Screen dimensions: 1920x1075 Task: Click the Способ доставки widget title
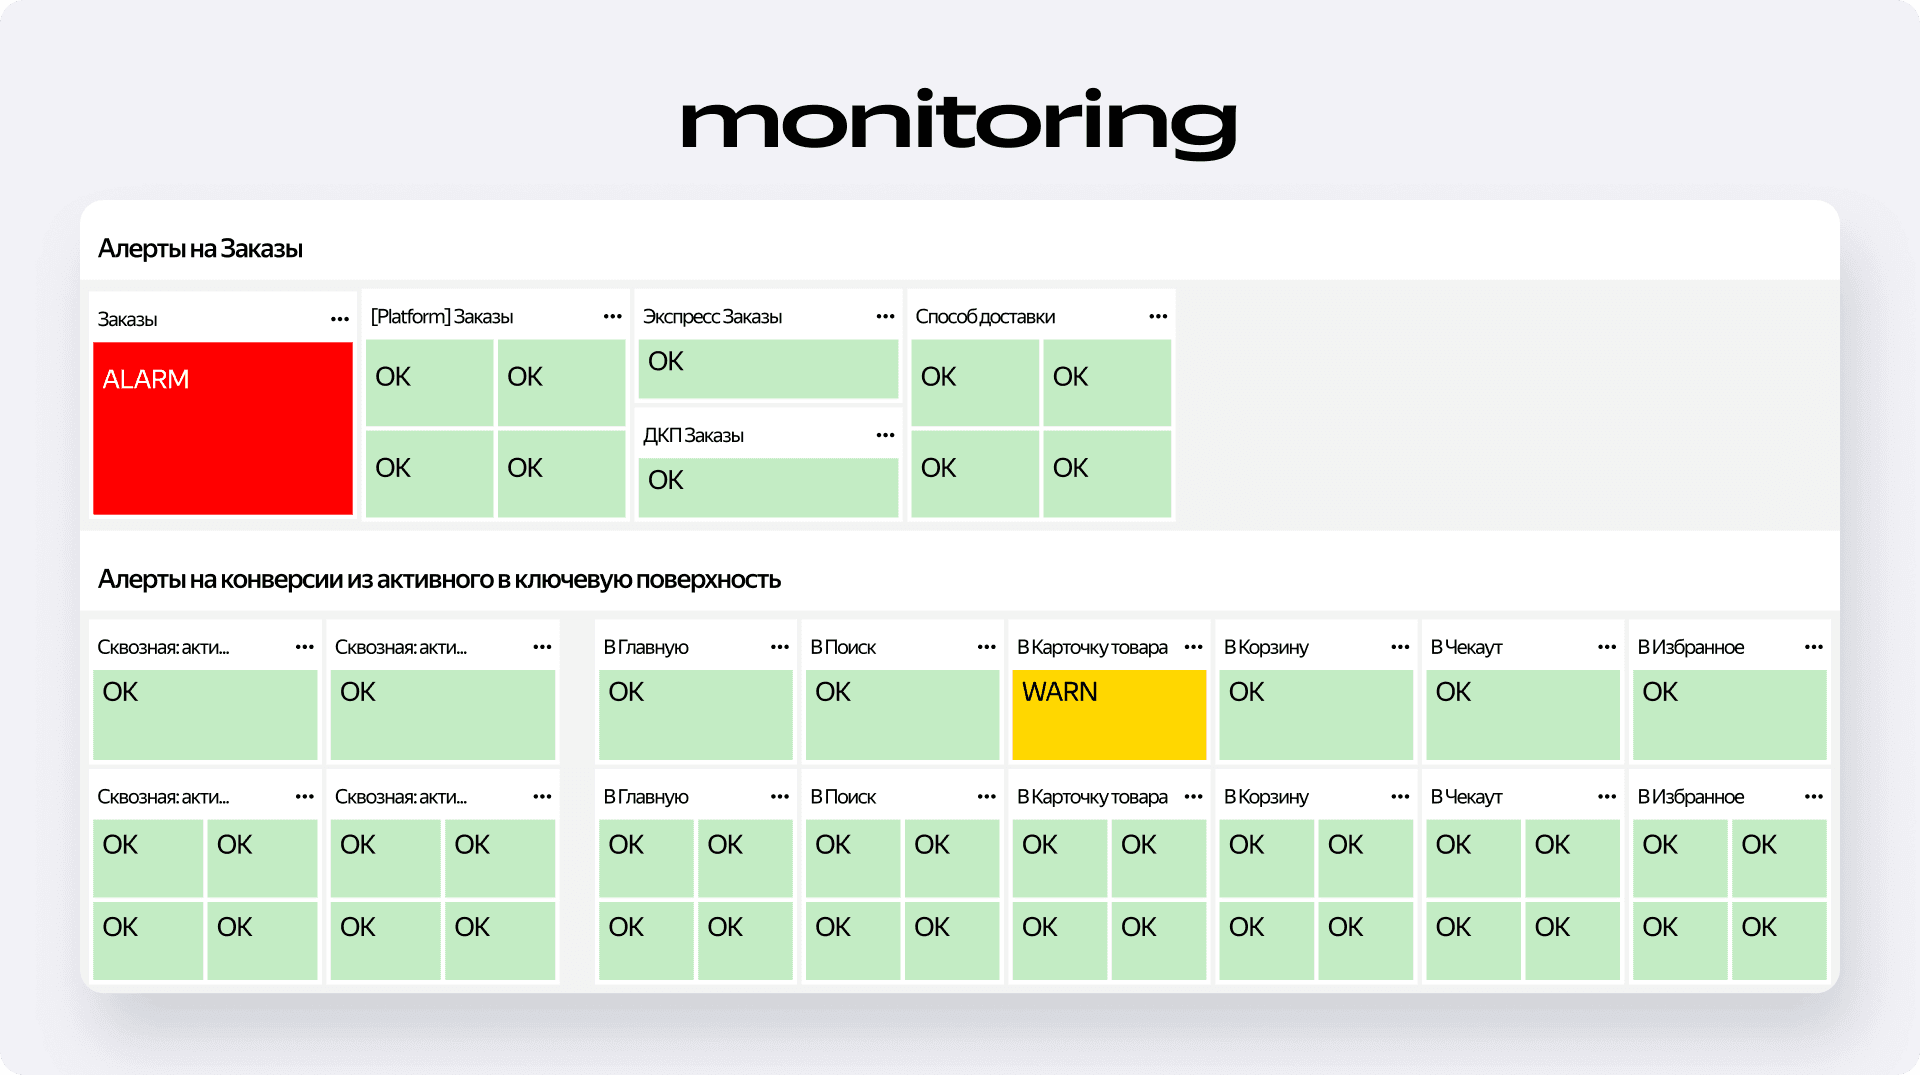(x=985, y=317)
